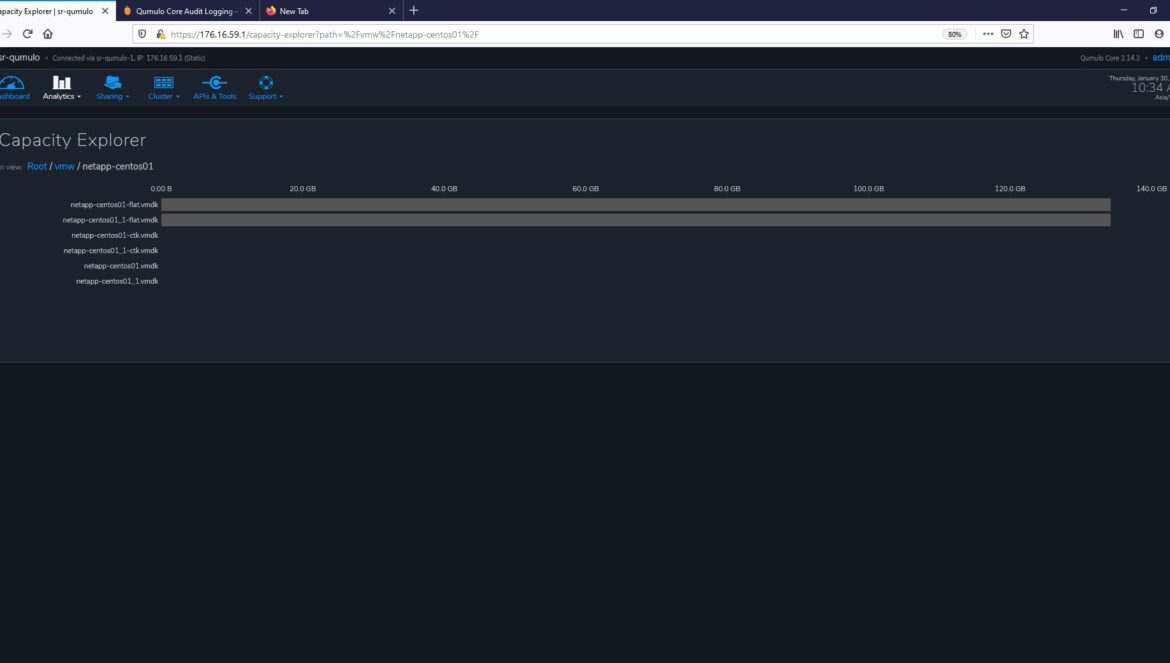This screenshot has width=1170, height=663.
Task: Save page to Pocket
Action: tap(1006, 34)
